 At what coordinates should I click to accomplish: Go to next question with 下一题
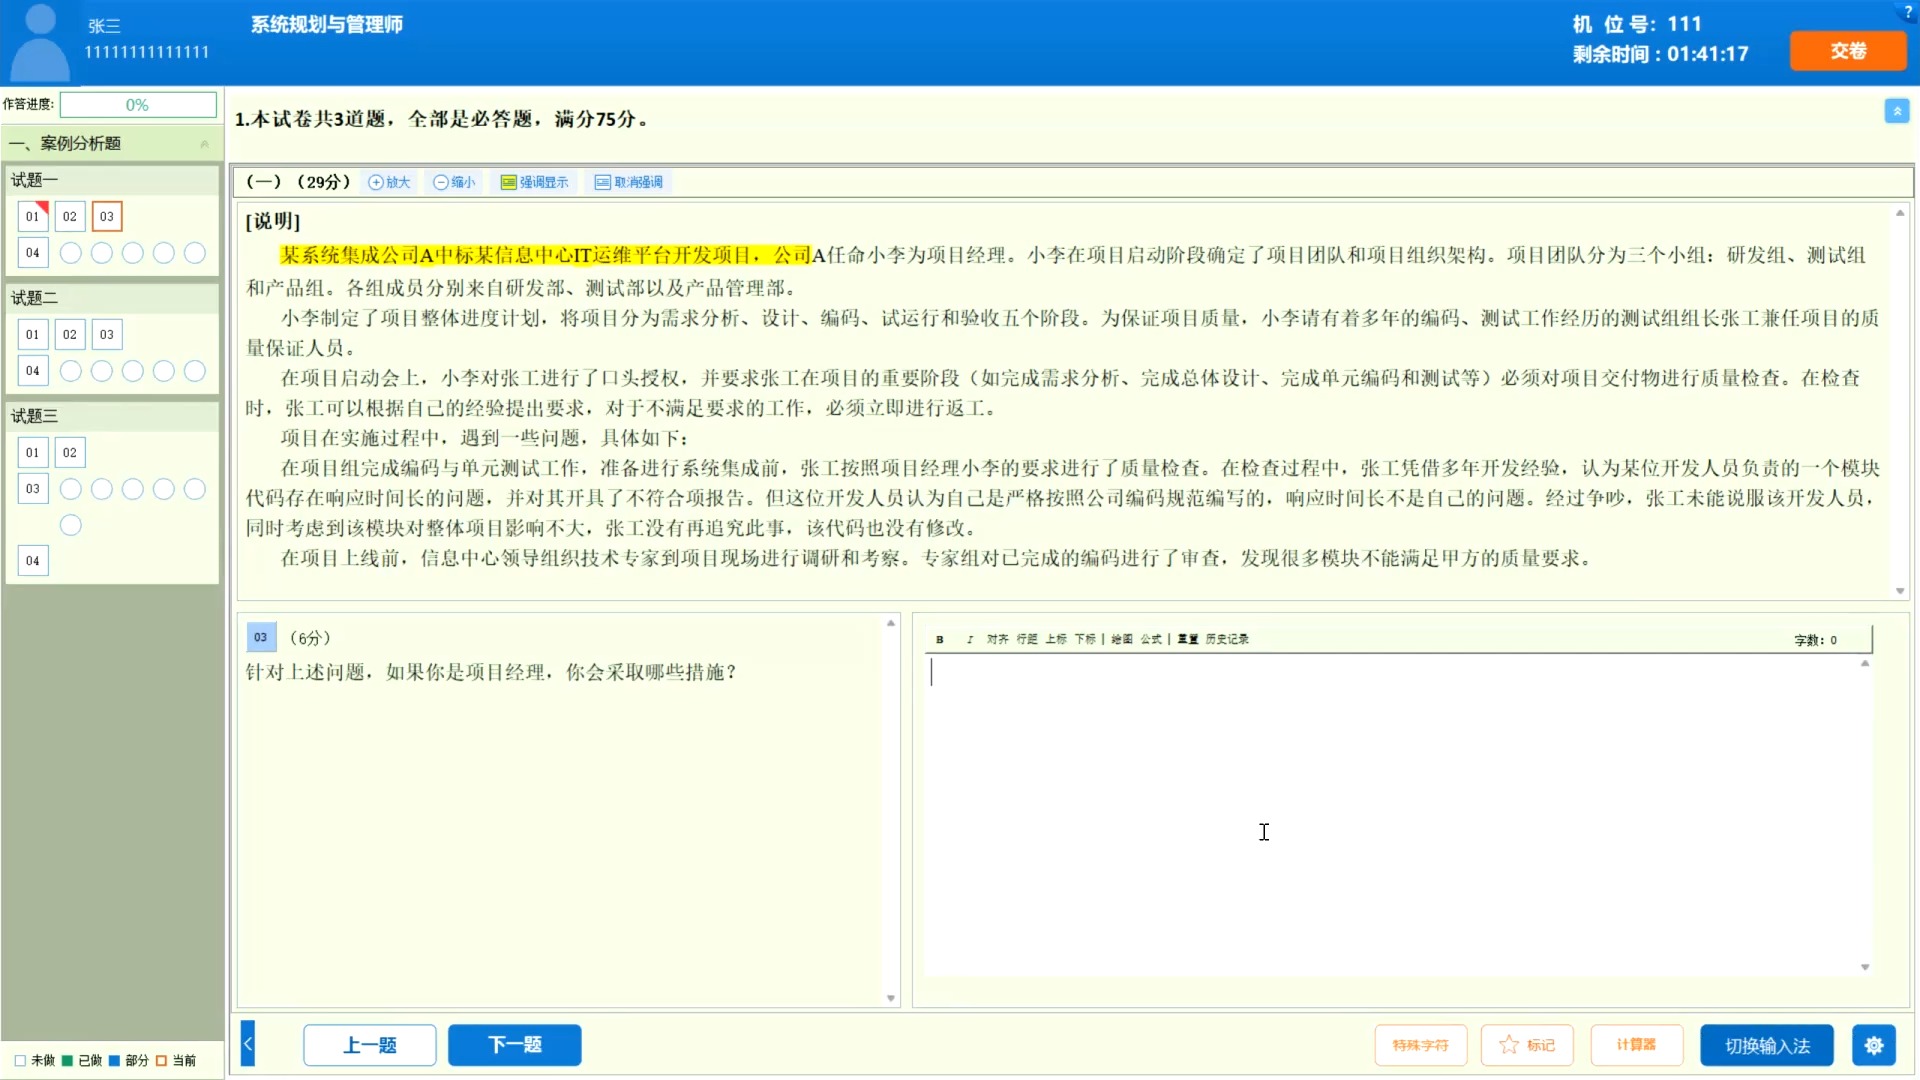coord(515,1045)
